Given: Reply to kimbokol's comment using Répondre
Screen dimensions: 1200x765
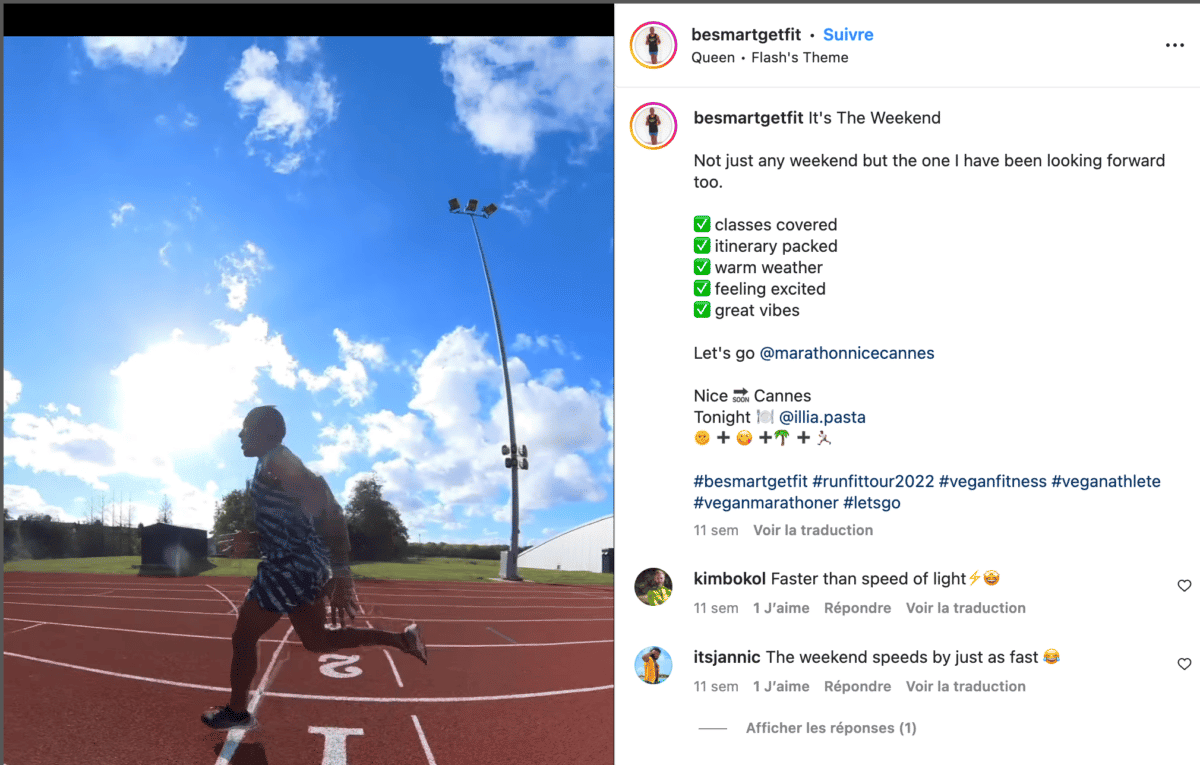Looking at the screenshot, I should [x=857, y=608].
